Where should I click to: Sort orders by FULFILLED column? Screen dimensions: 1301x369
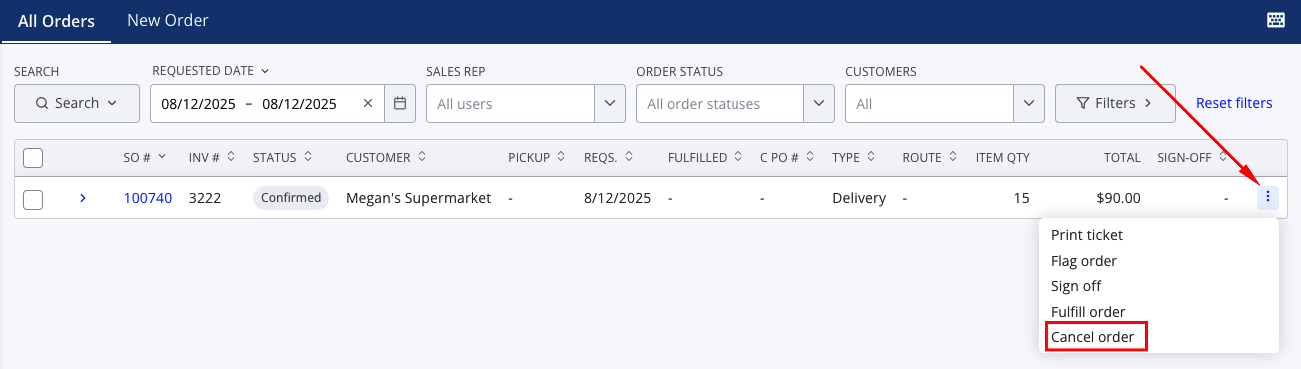(x=705, y=157)
